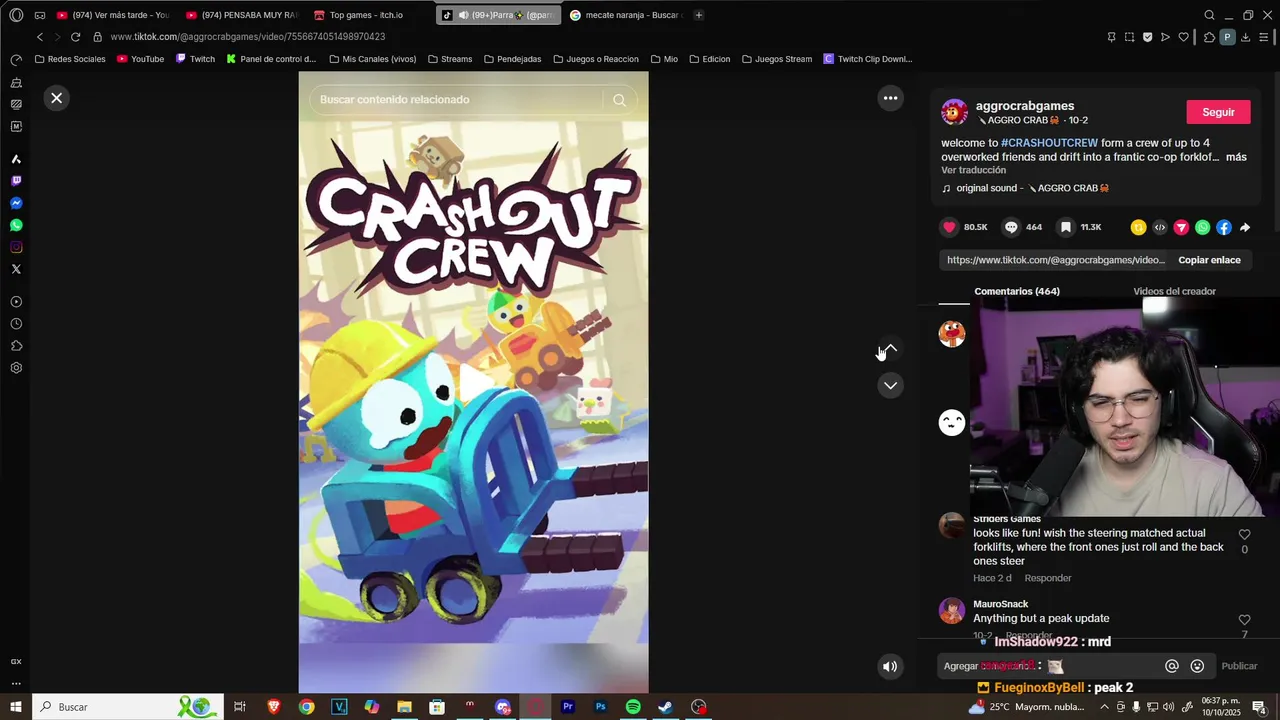Open X (Twitter) in Opera sidebar
This screenshot has width=1280, height=720.
(16, 269)
